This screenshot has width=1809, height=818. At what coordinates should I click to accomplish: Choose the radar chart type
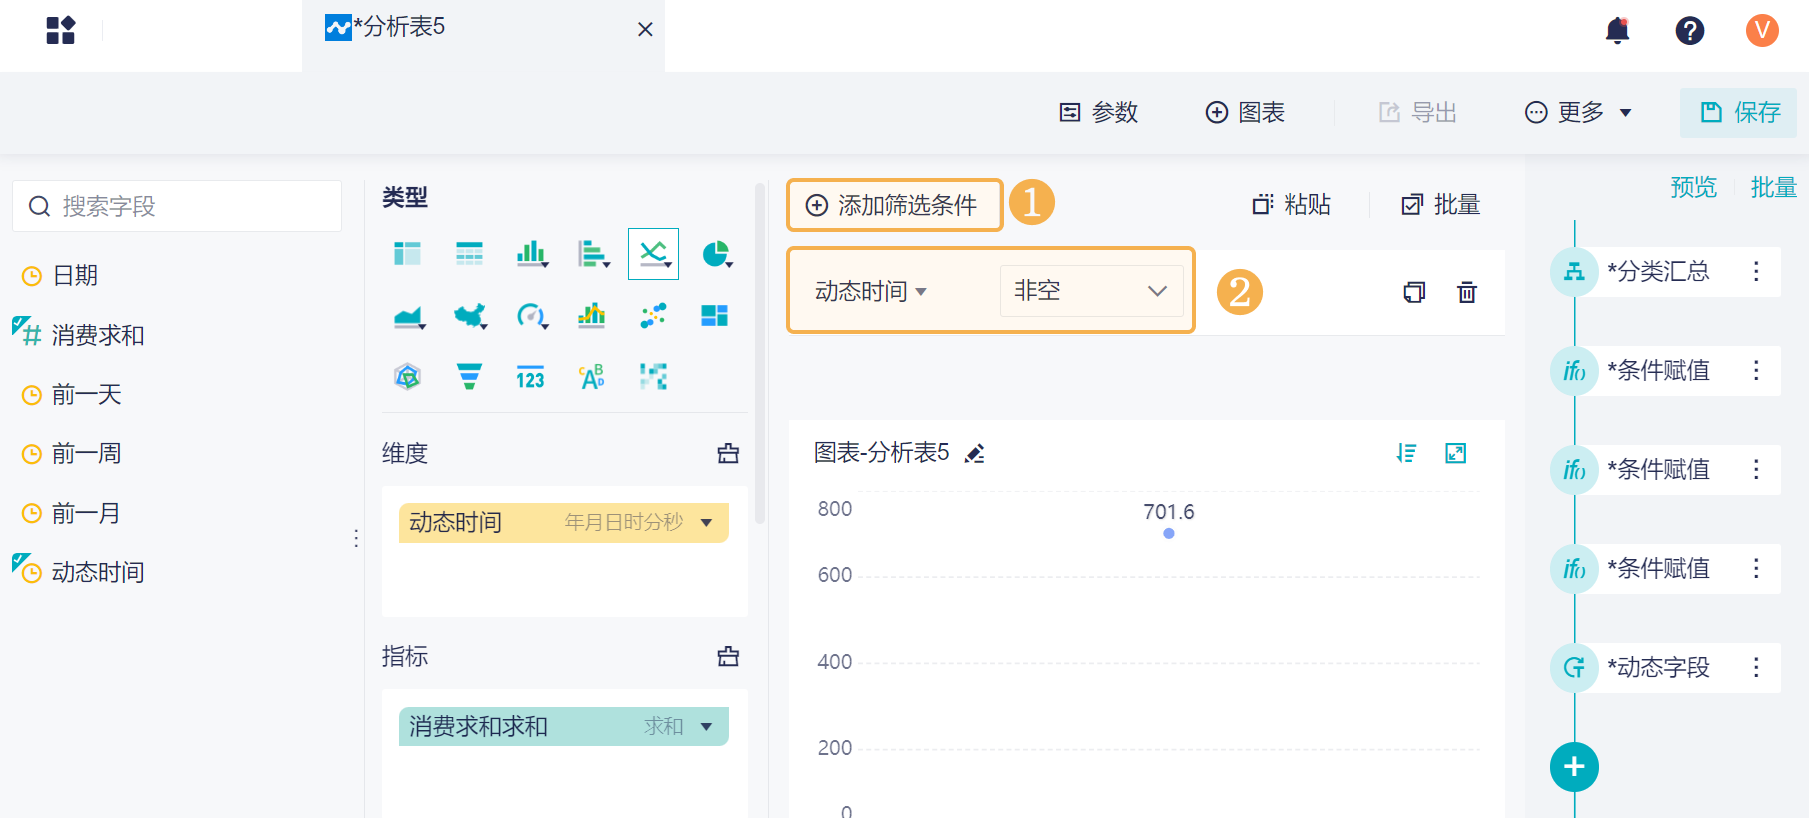[407, 377]
